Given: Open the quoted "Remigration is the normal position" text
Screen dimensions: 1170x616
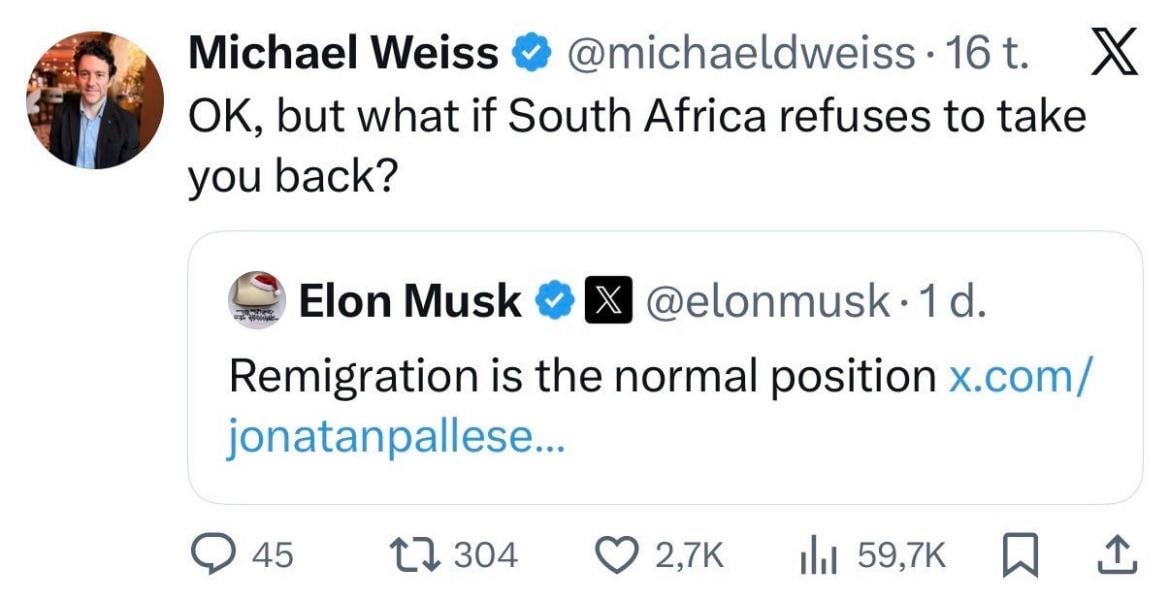Looking at the screenshot, I should [582, 375].
